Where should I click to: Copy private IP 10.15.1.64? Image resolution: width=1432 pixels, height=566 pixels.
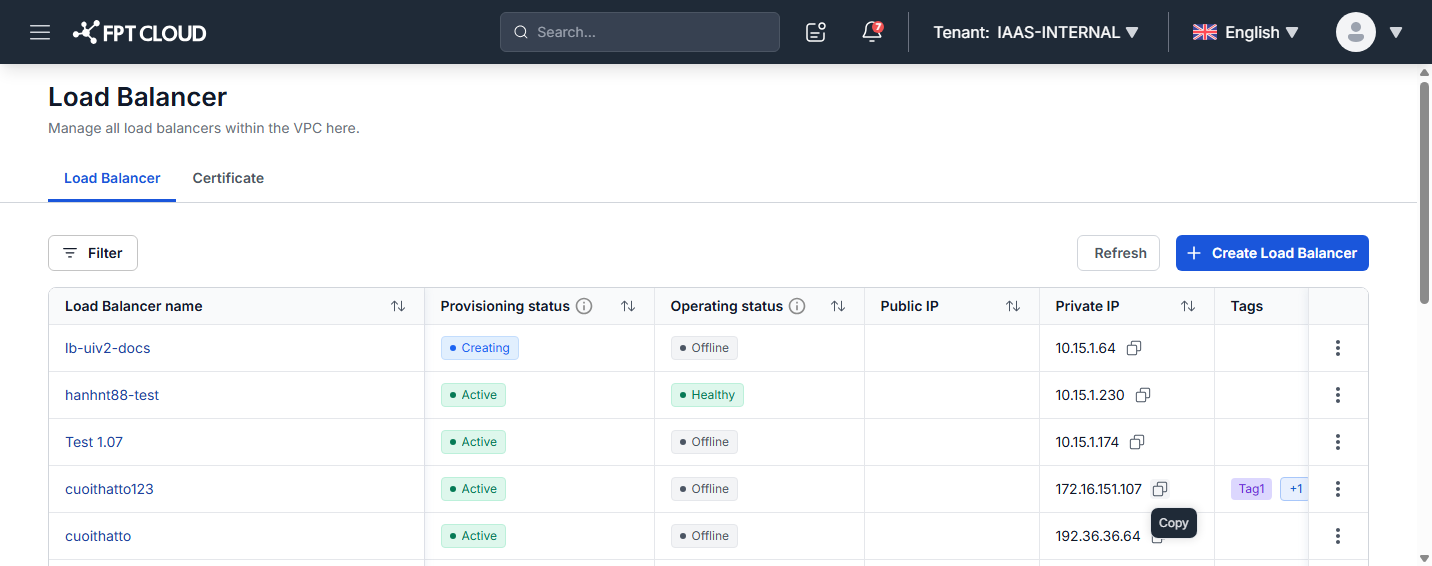1134,348
